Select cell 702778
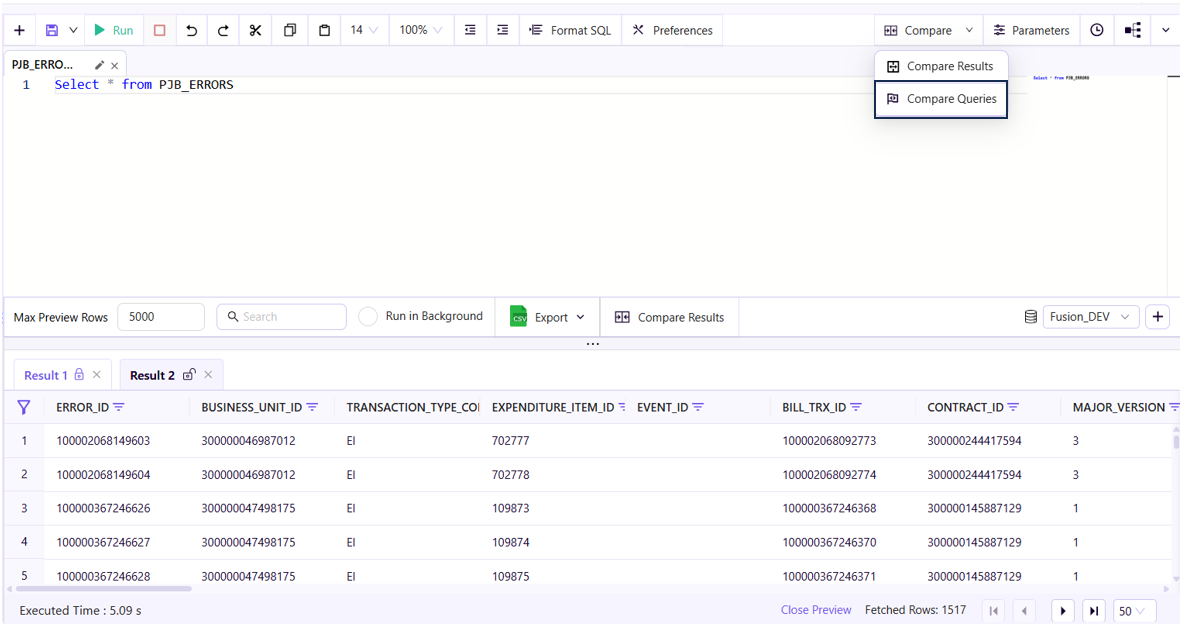The width and height of the screenshot is (1180, 628). click(x=511, y=475)
